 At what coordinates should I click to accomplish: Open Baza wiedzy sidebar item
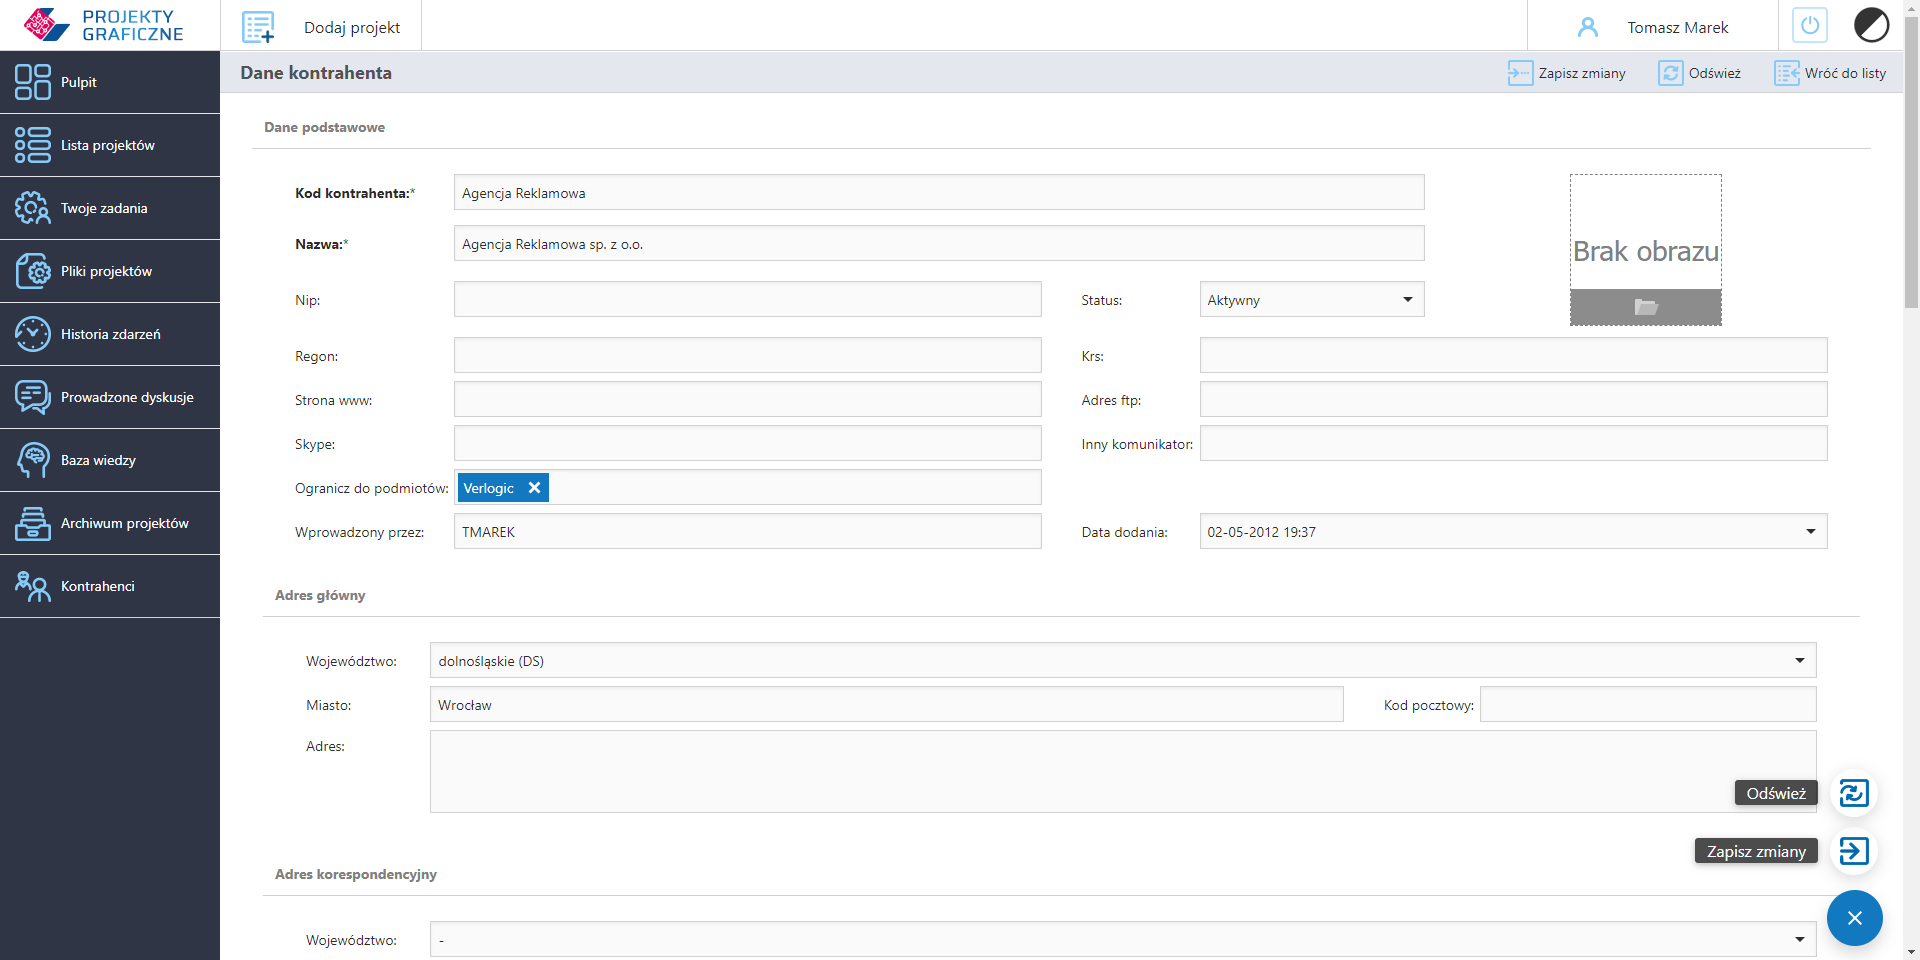click(98, 460)
